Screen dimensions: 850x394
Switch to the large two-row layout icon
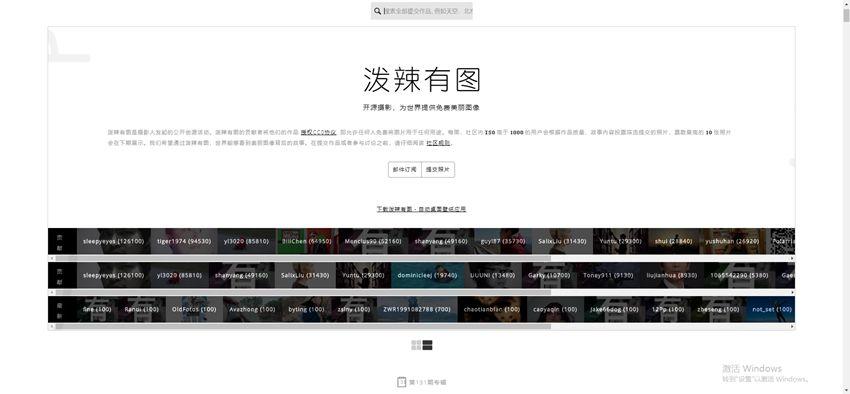428,345
